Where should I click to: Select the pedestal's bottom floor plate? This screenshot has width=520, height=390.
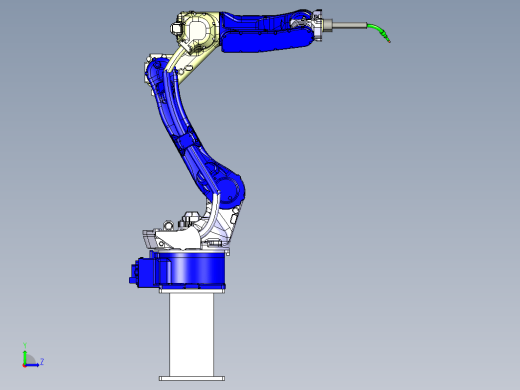[x=192, y=378]
